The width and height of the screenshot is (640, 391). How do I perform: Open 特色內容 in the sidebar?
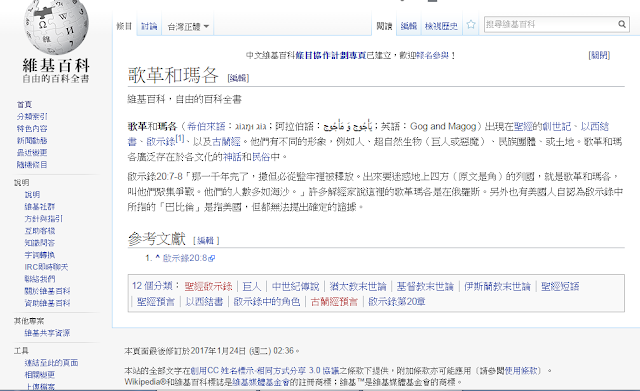point(32,129)
